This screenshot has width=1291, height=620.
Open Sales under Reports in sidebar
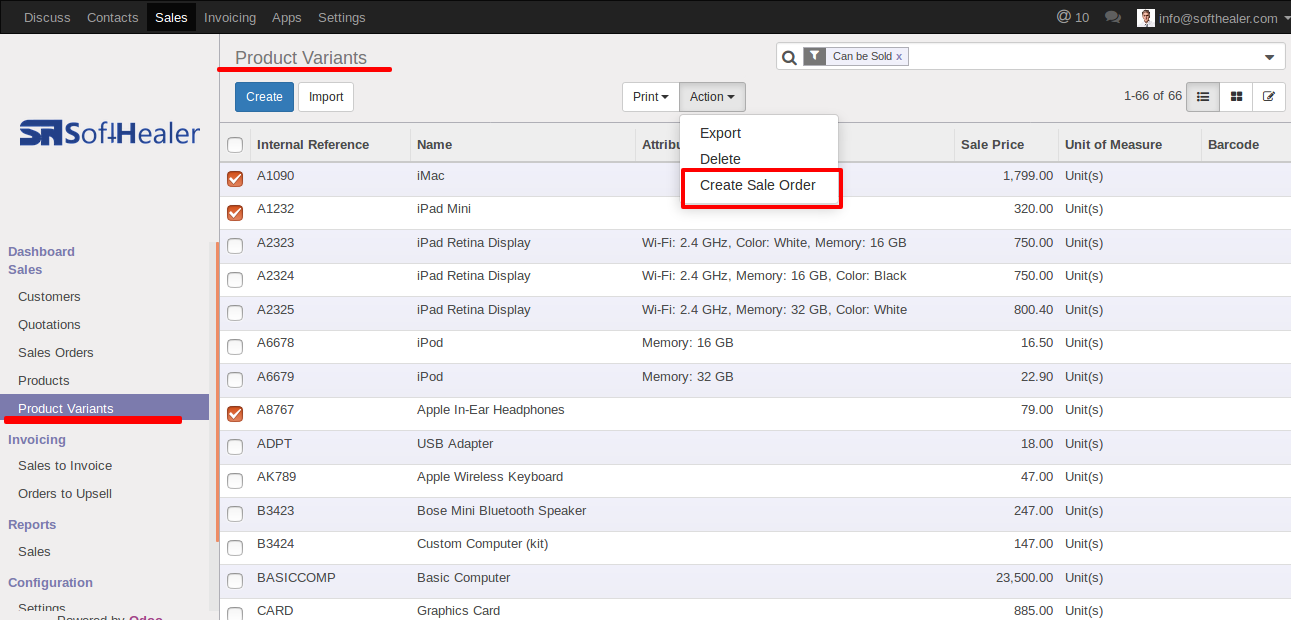pos(34,552)
